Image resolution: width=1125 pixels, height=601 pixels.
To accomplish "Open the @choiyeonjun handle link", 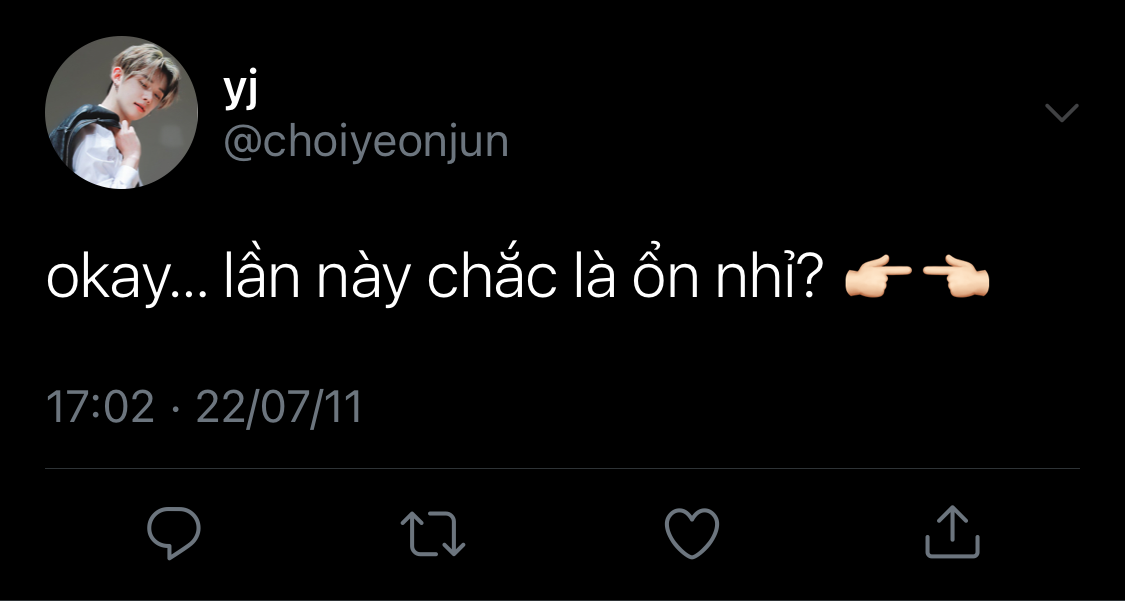I will point(366,142).
